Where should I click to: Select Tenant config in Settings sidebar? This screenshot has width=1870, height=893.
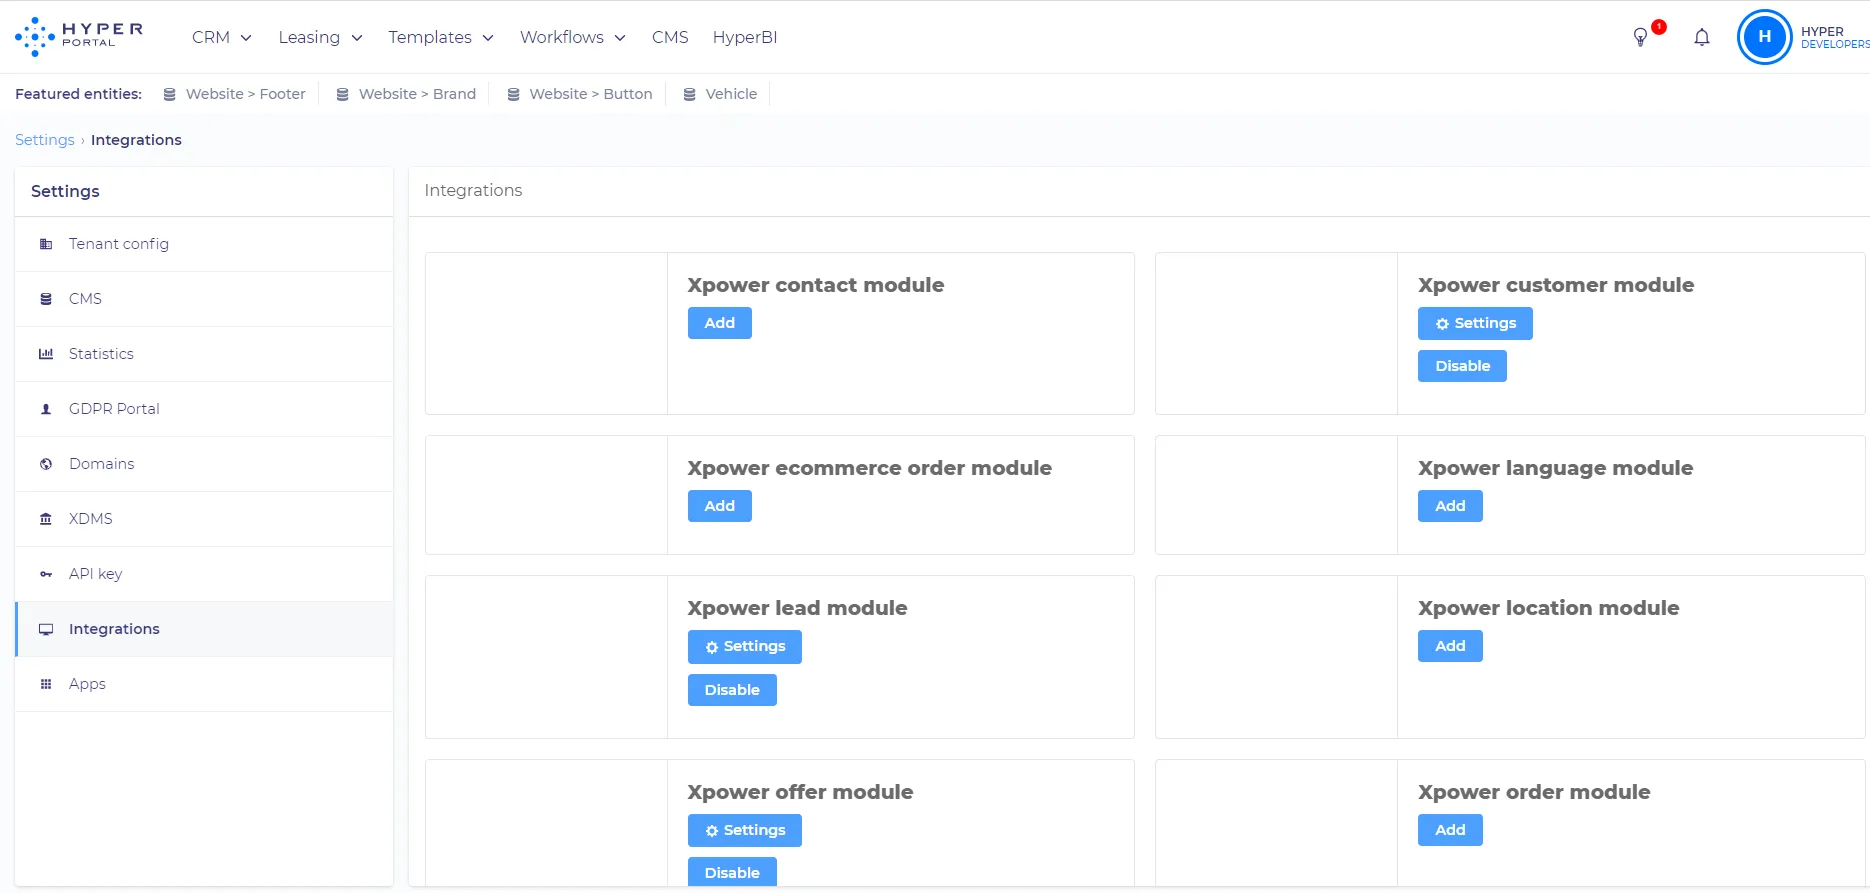(204, 244)
